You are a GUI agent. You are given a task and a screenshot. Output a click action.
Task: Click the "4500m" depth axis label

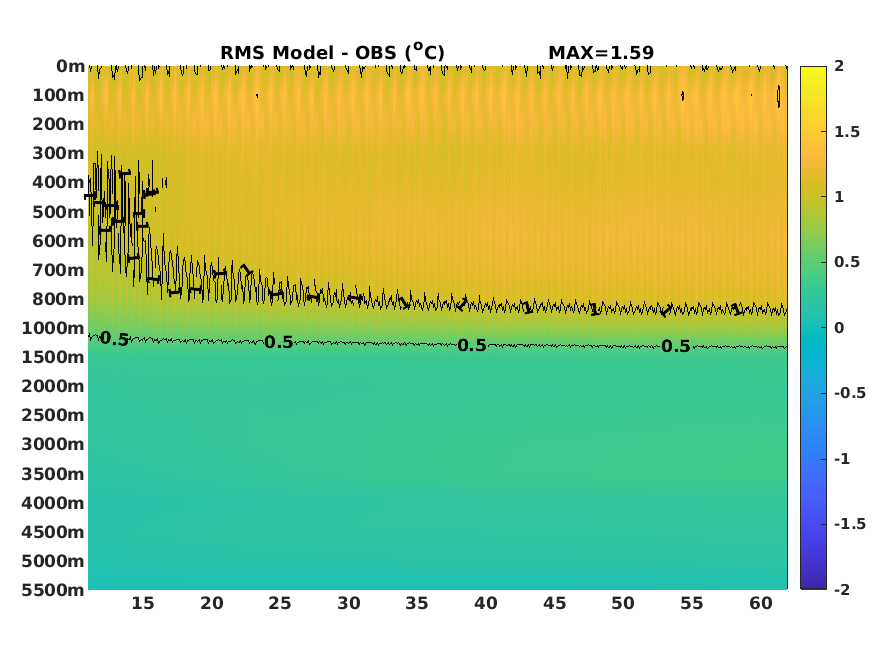coord(53,532)
